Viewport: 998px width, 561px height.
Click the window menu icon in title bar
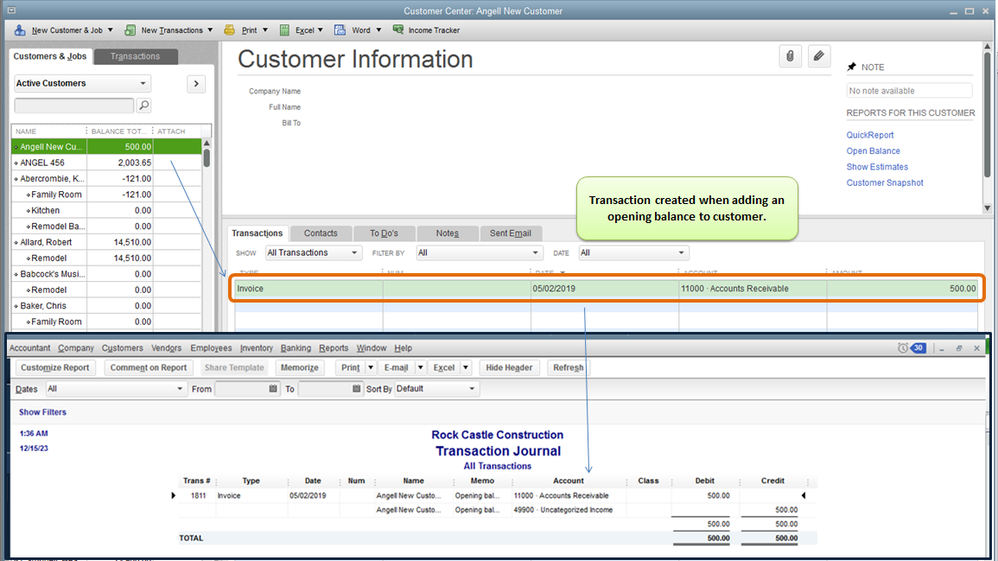coord(11,10)
